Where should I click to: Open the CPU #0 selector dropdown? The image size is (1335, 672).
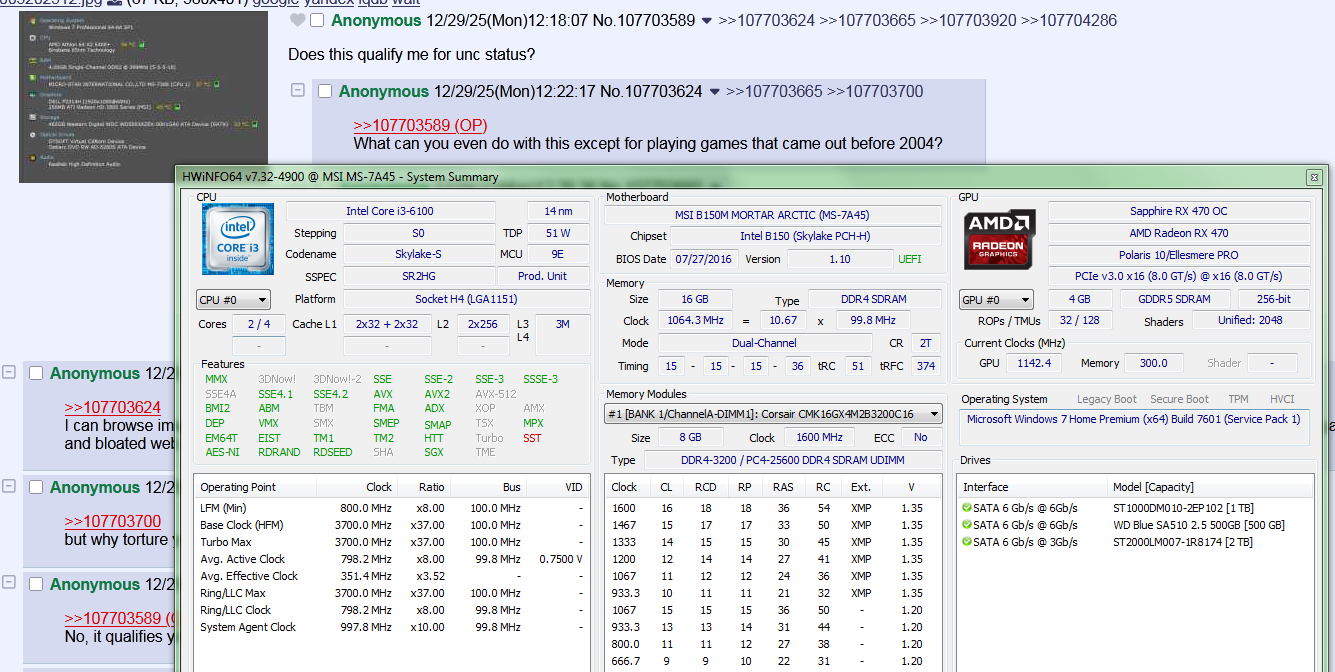coord(233,300)
